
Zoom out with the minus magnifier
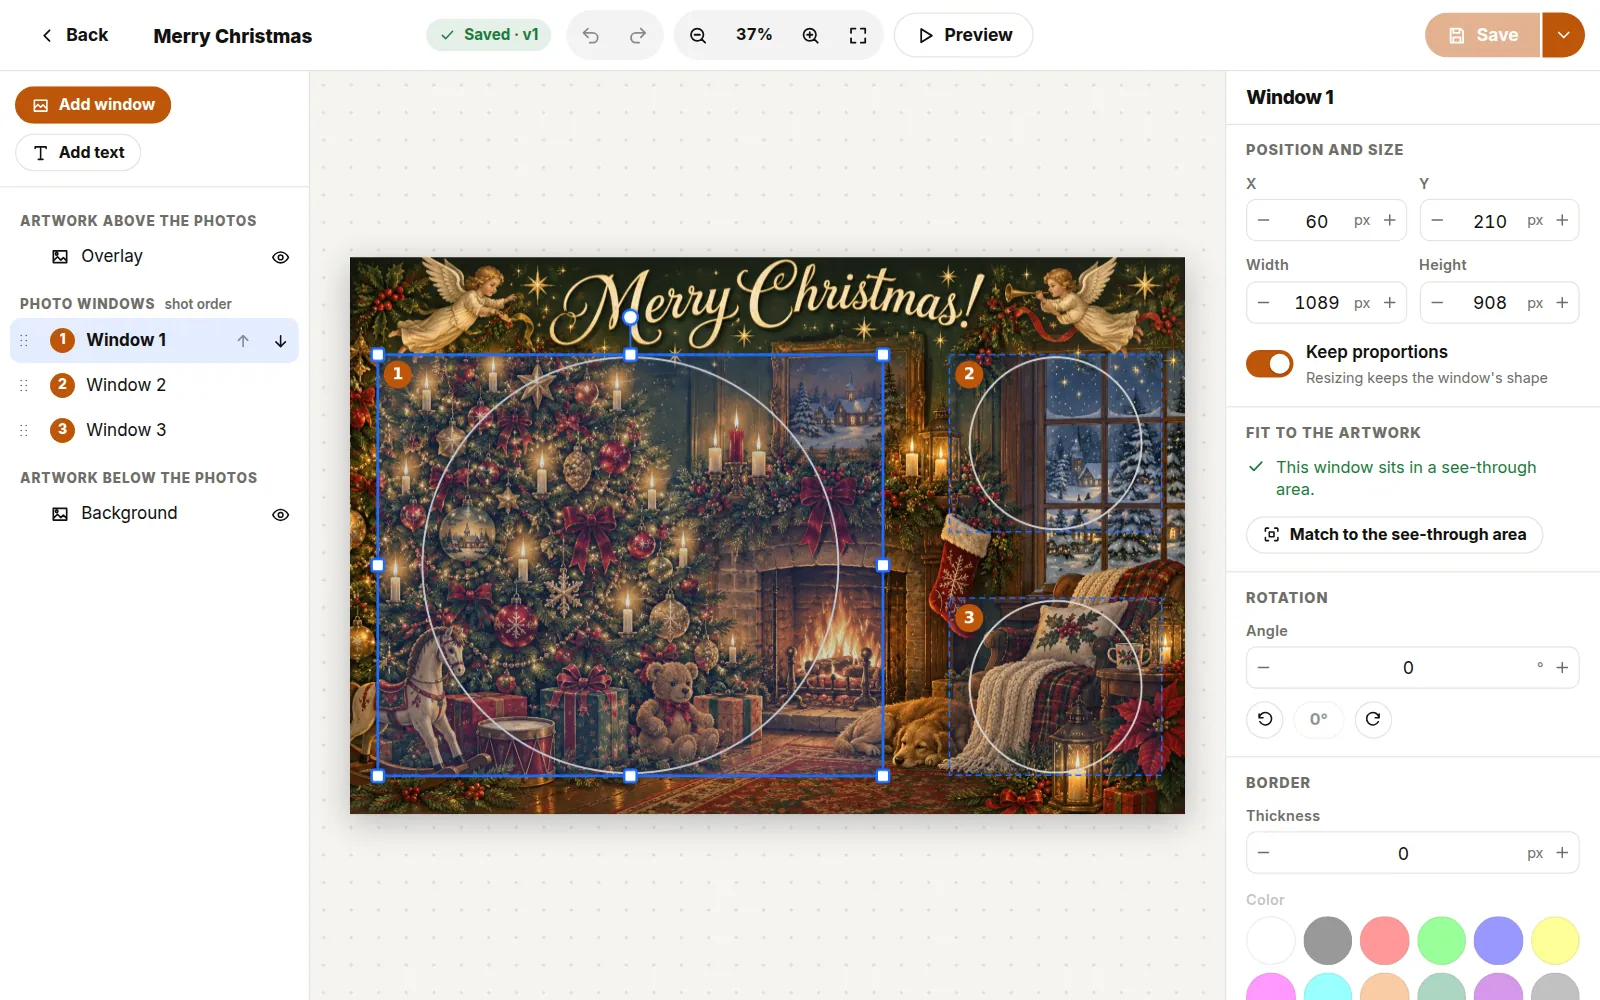tap(698, 35)
